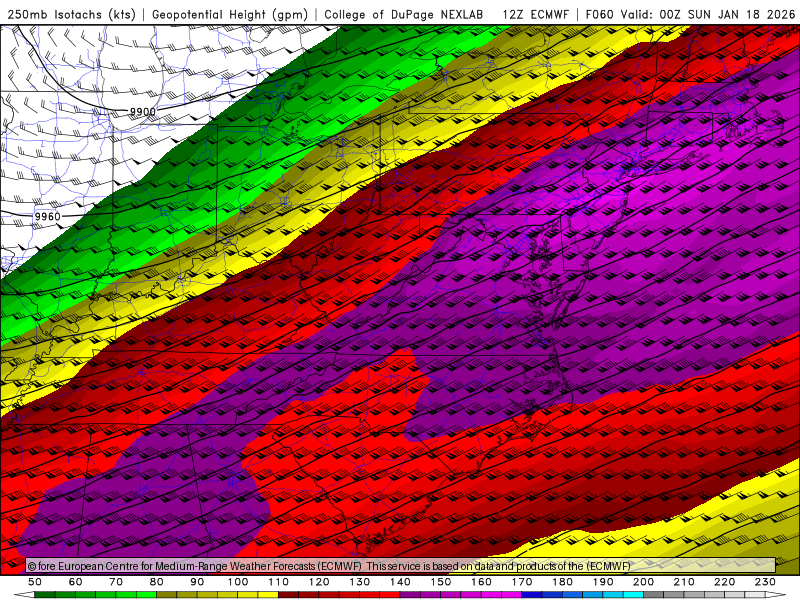Screen dimensions: 800x600
Task: Click the legend value 120
Action: coord(319,582)
